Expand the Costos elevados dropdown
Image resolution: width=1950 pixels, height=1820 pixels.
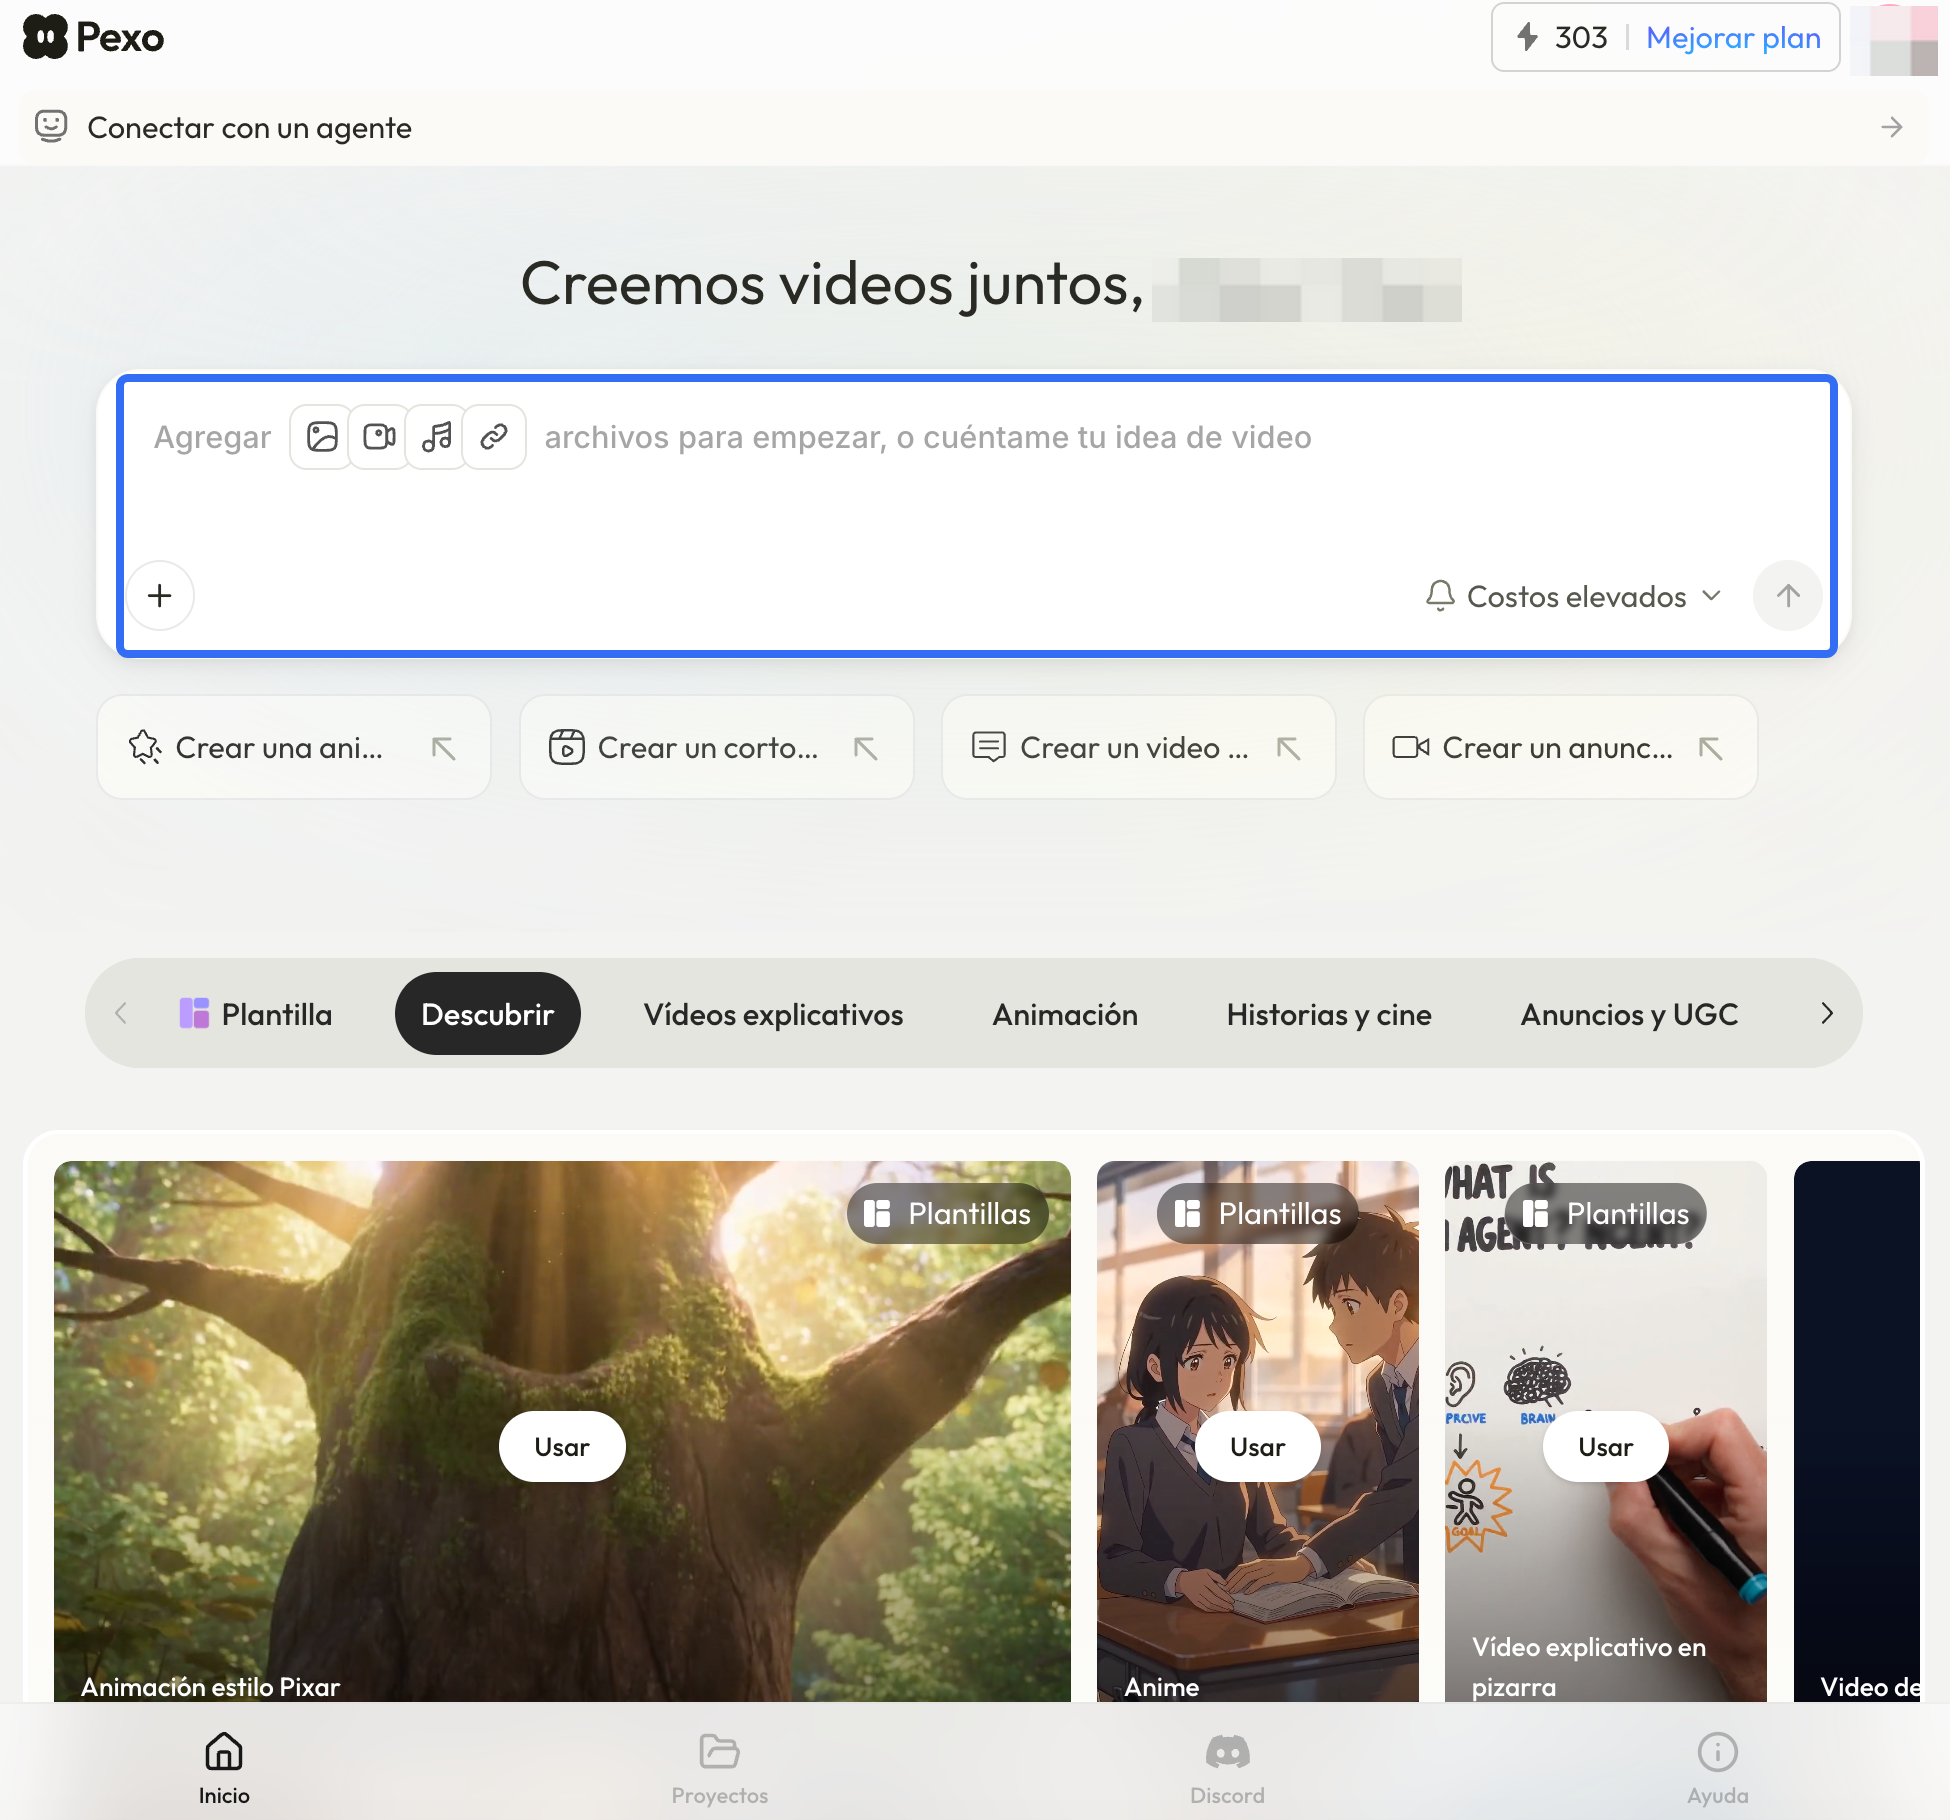1575,596
